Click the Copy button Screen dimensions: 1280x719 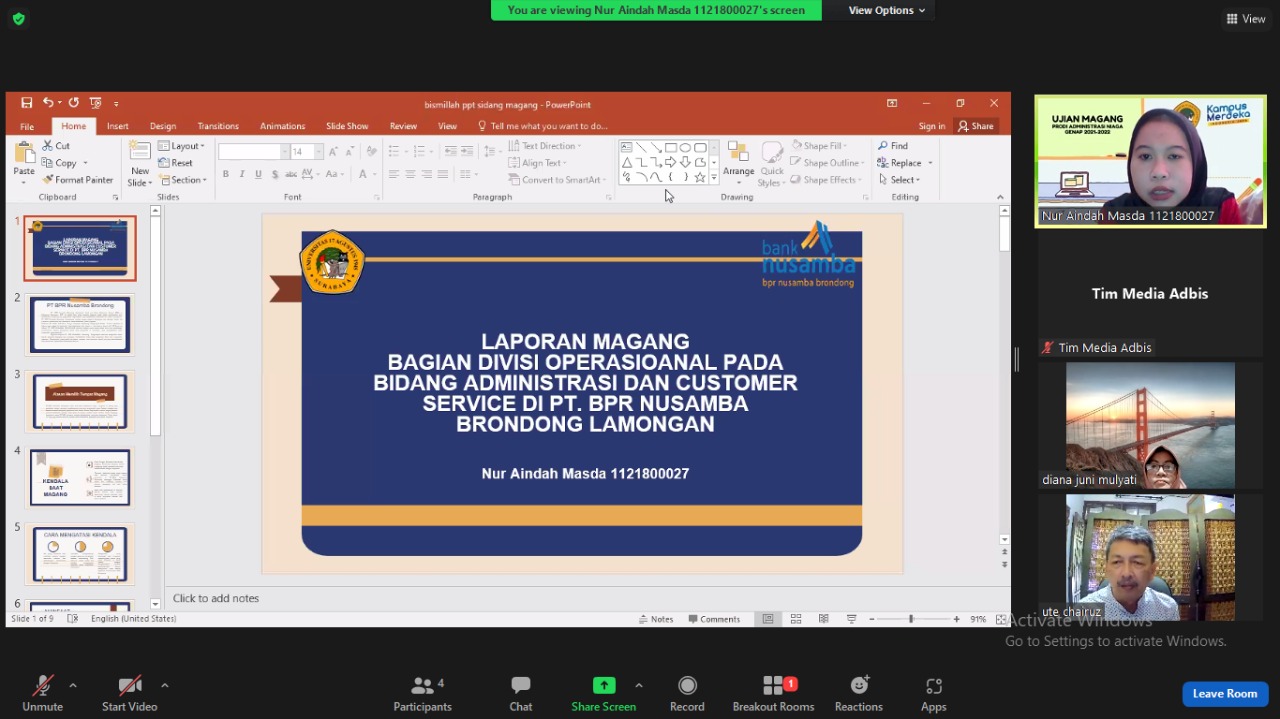(x=59, y=163)
